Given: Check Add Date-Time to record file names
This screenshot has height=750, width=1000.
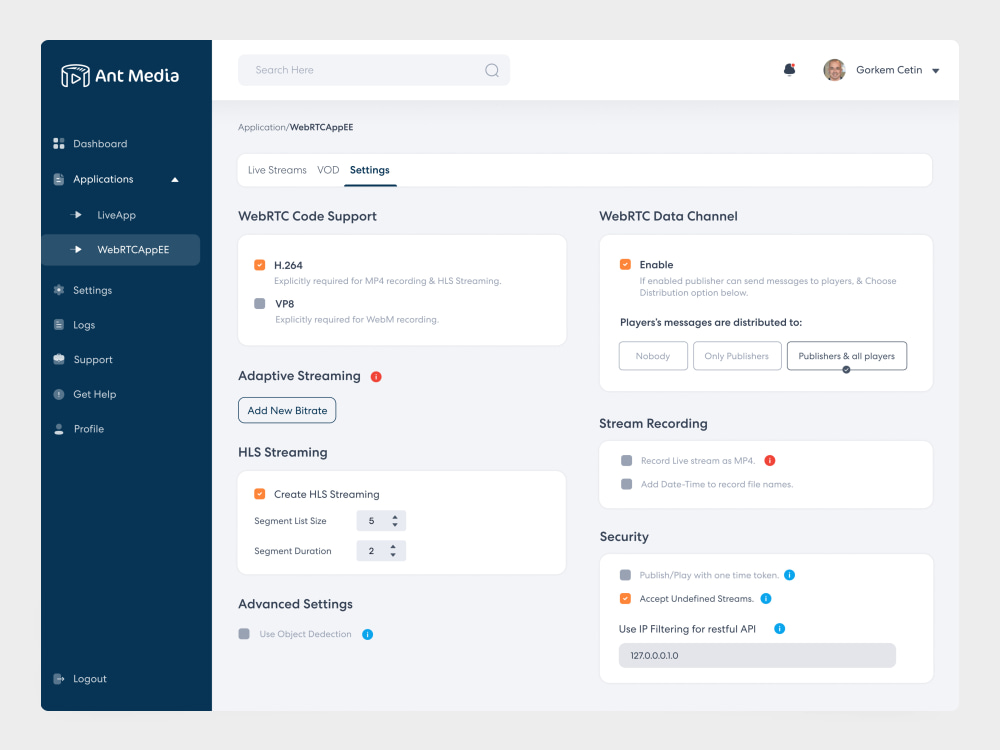Looking at the screenshot, I should (x=626, y=484).
